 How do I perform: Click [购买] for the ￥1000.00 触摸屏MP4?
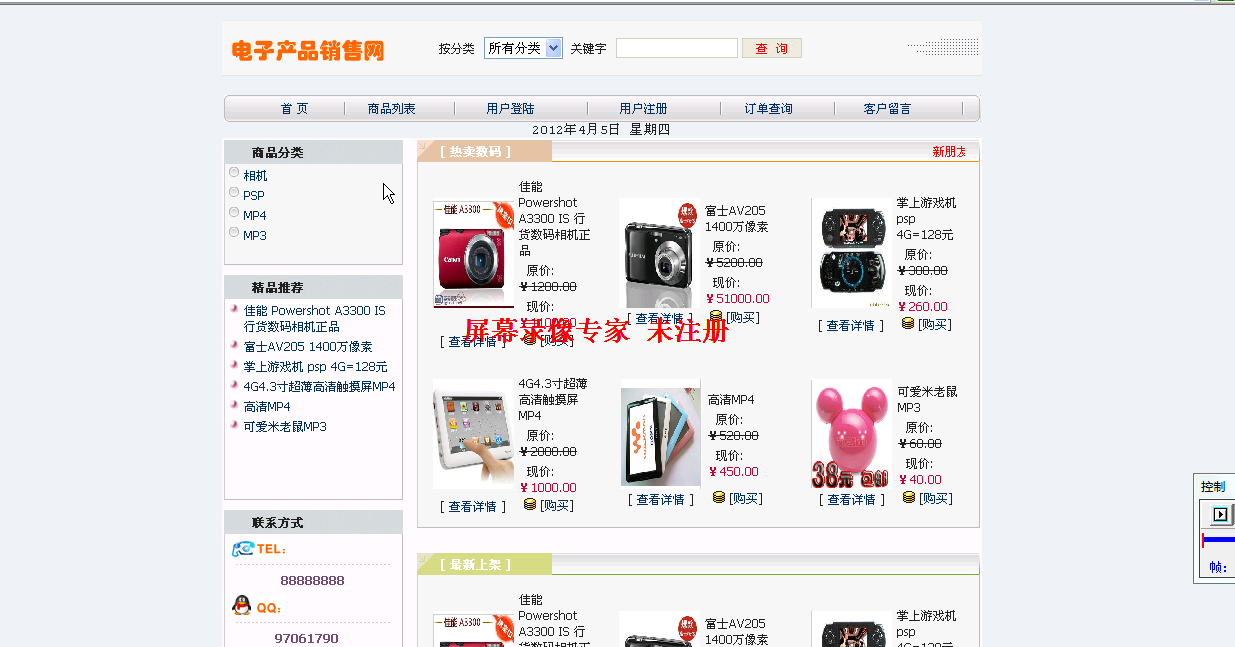[557, 506]
